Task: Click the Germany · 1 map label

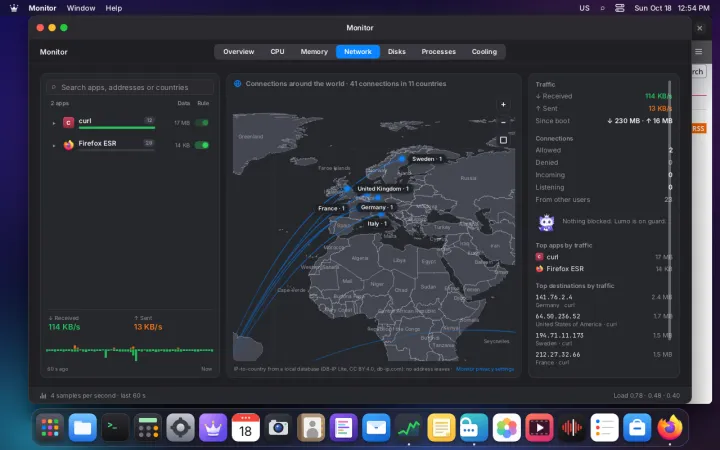Action: click(x=377, y=208)
